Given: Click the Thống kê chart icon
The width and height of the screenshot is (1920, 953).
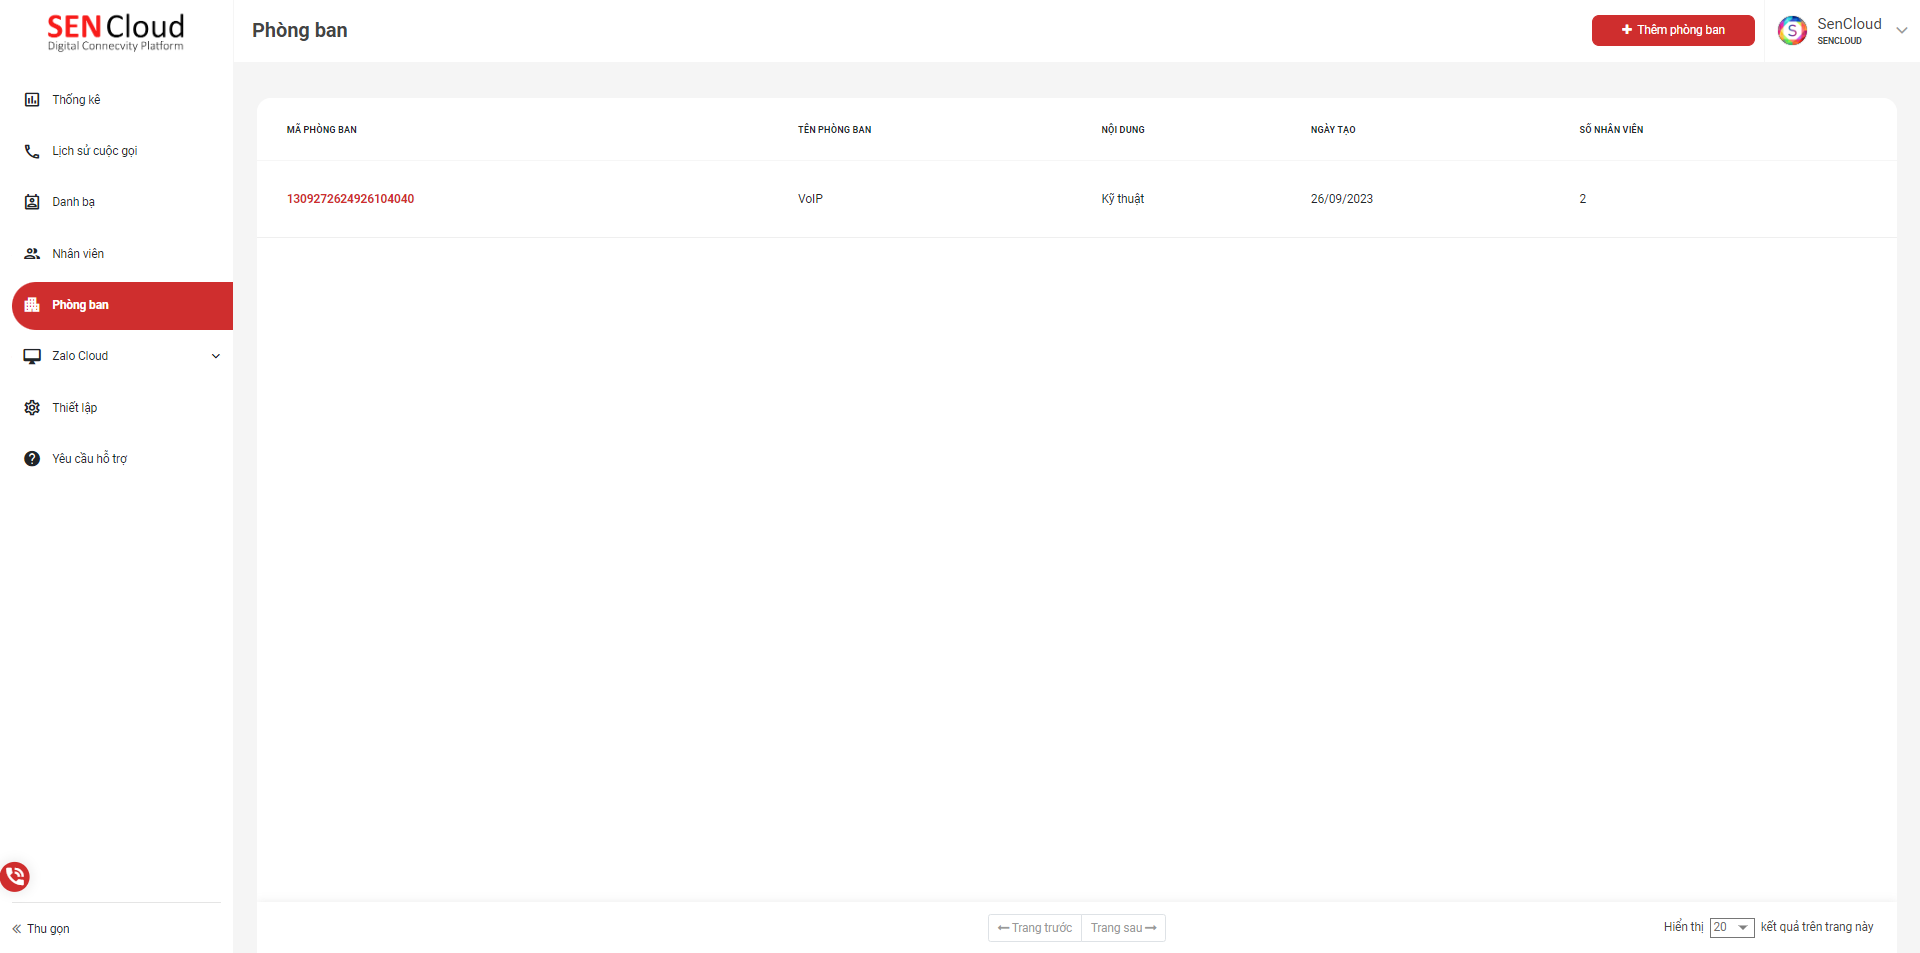Looking at the screenshot, I should click(32, 100).
